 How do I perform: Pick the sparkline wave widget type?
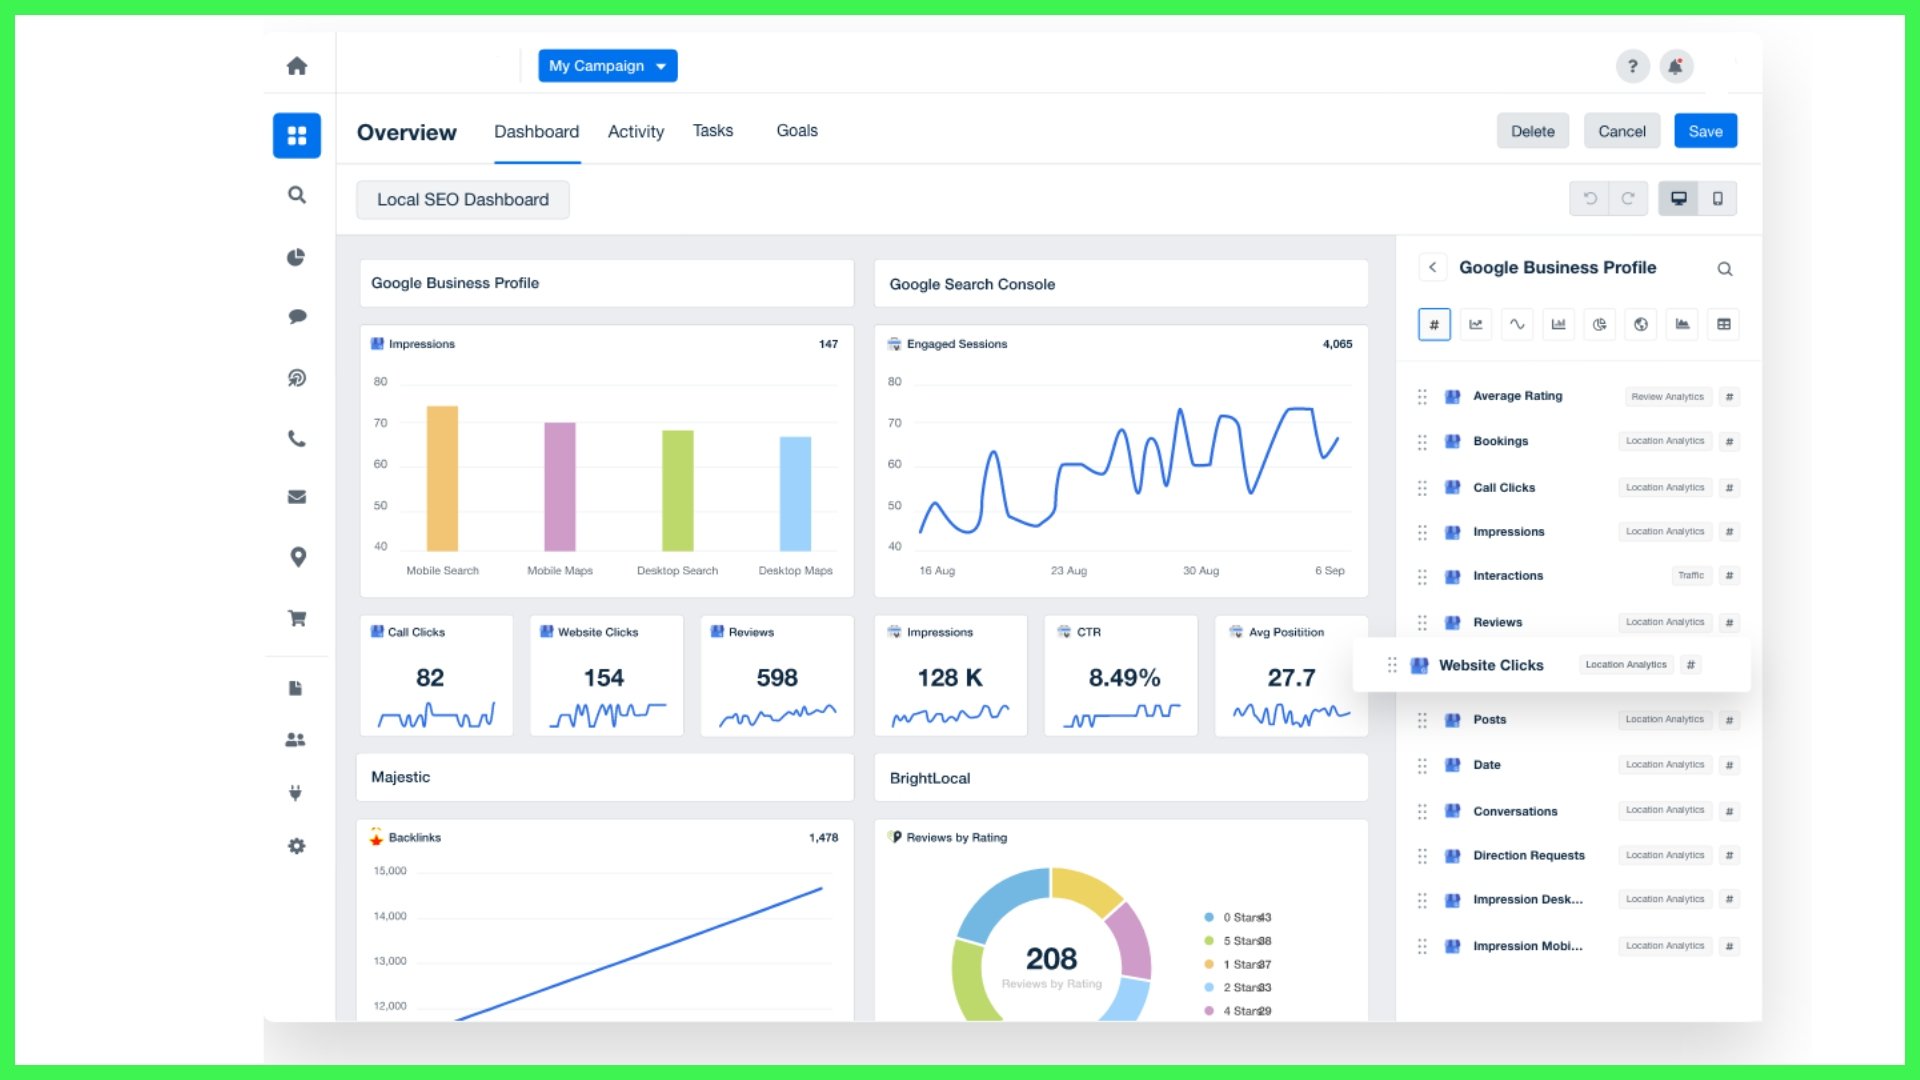coord(1517,324)
